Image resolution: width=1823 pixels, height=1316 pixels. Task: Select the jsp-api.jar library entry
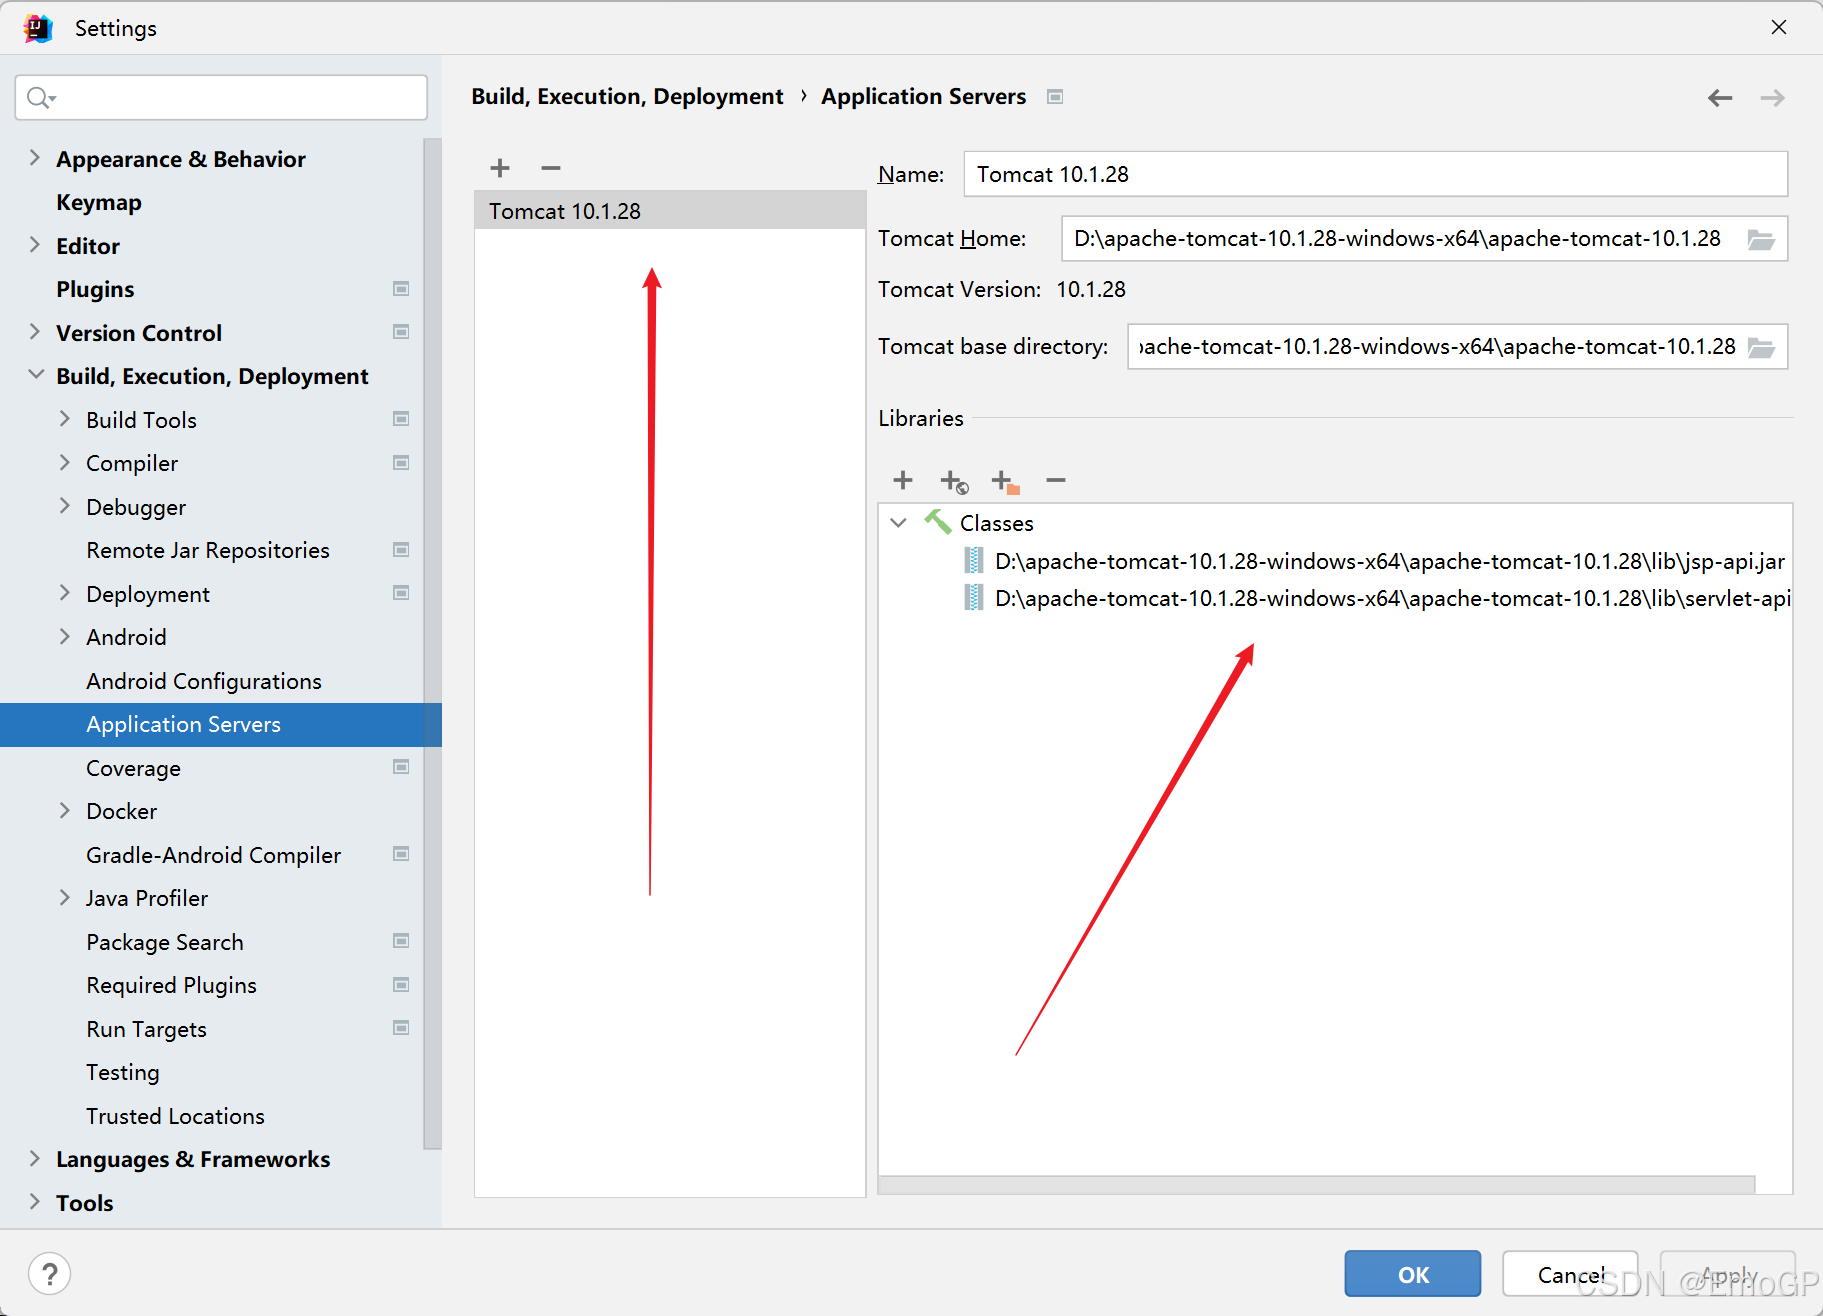click(1376, 561)
